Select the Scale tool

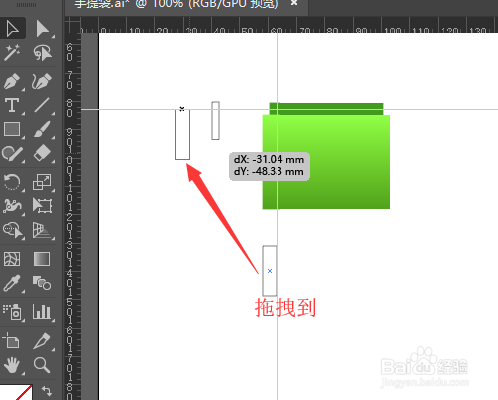pos(42,182)
